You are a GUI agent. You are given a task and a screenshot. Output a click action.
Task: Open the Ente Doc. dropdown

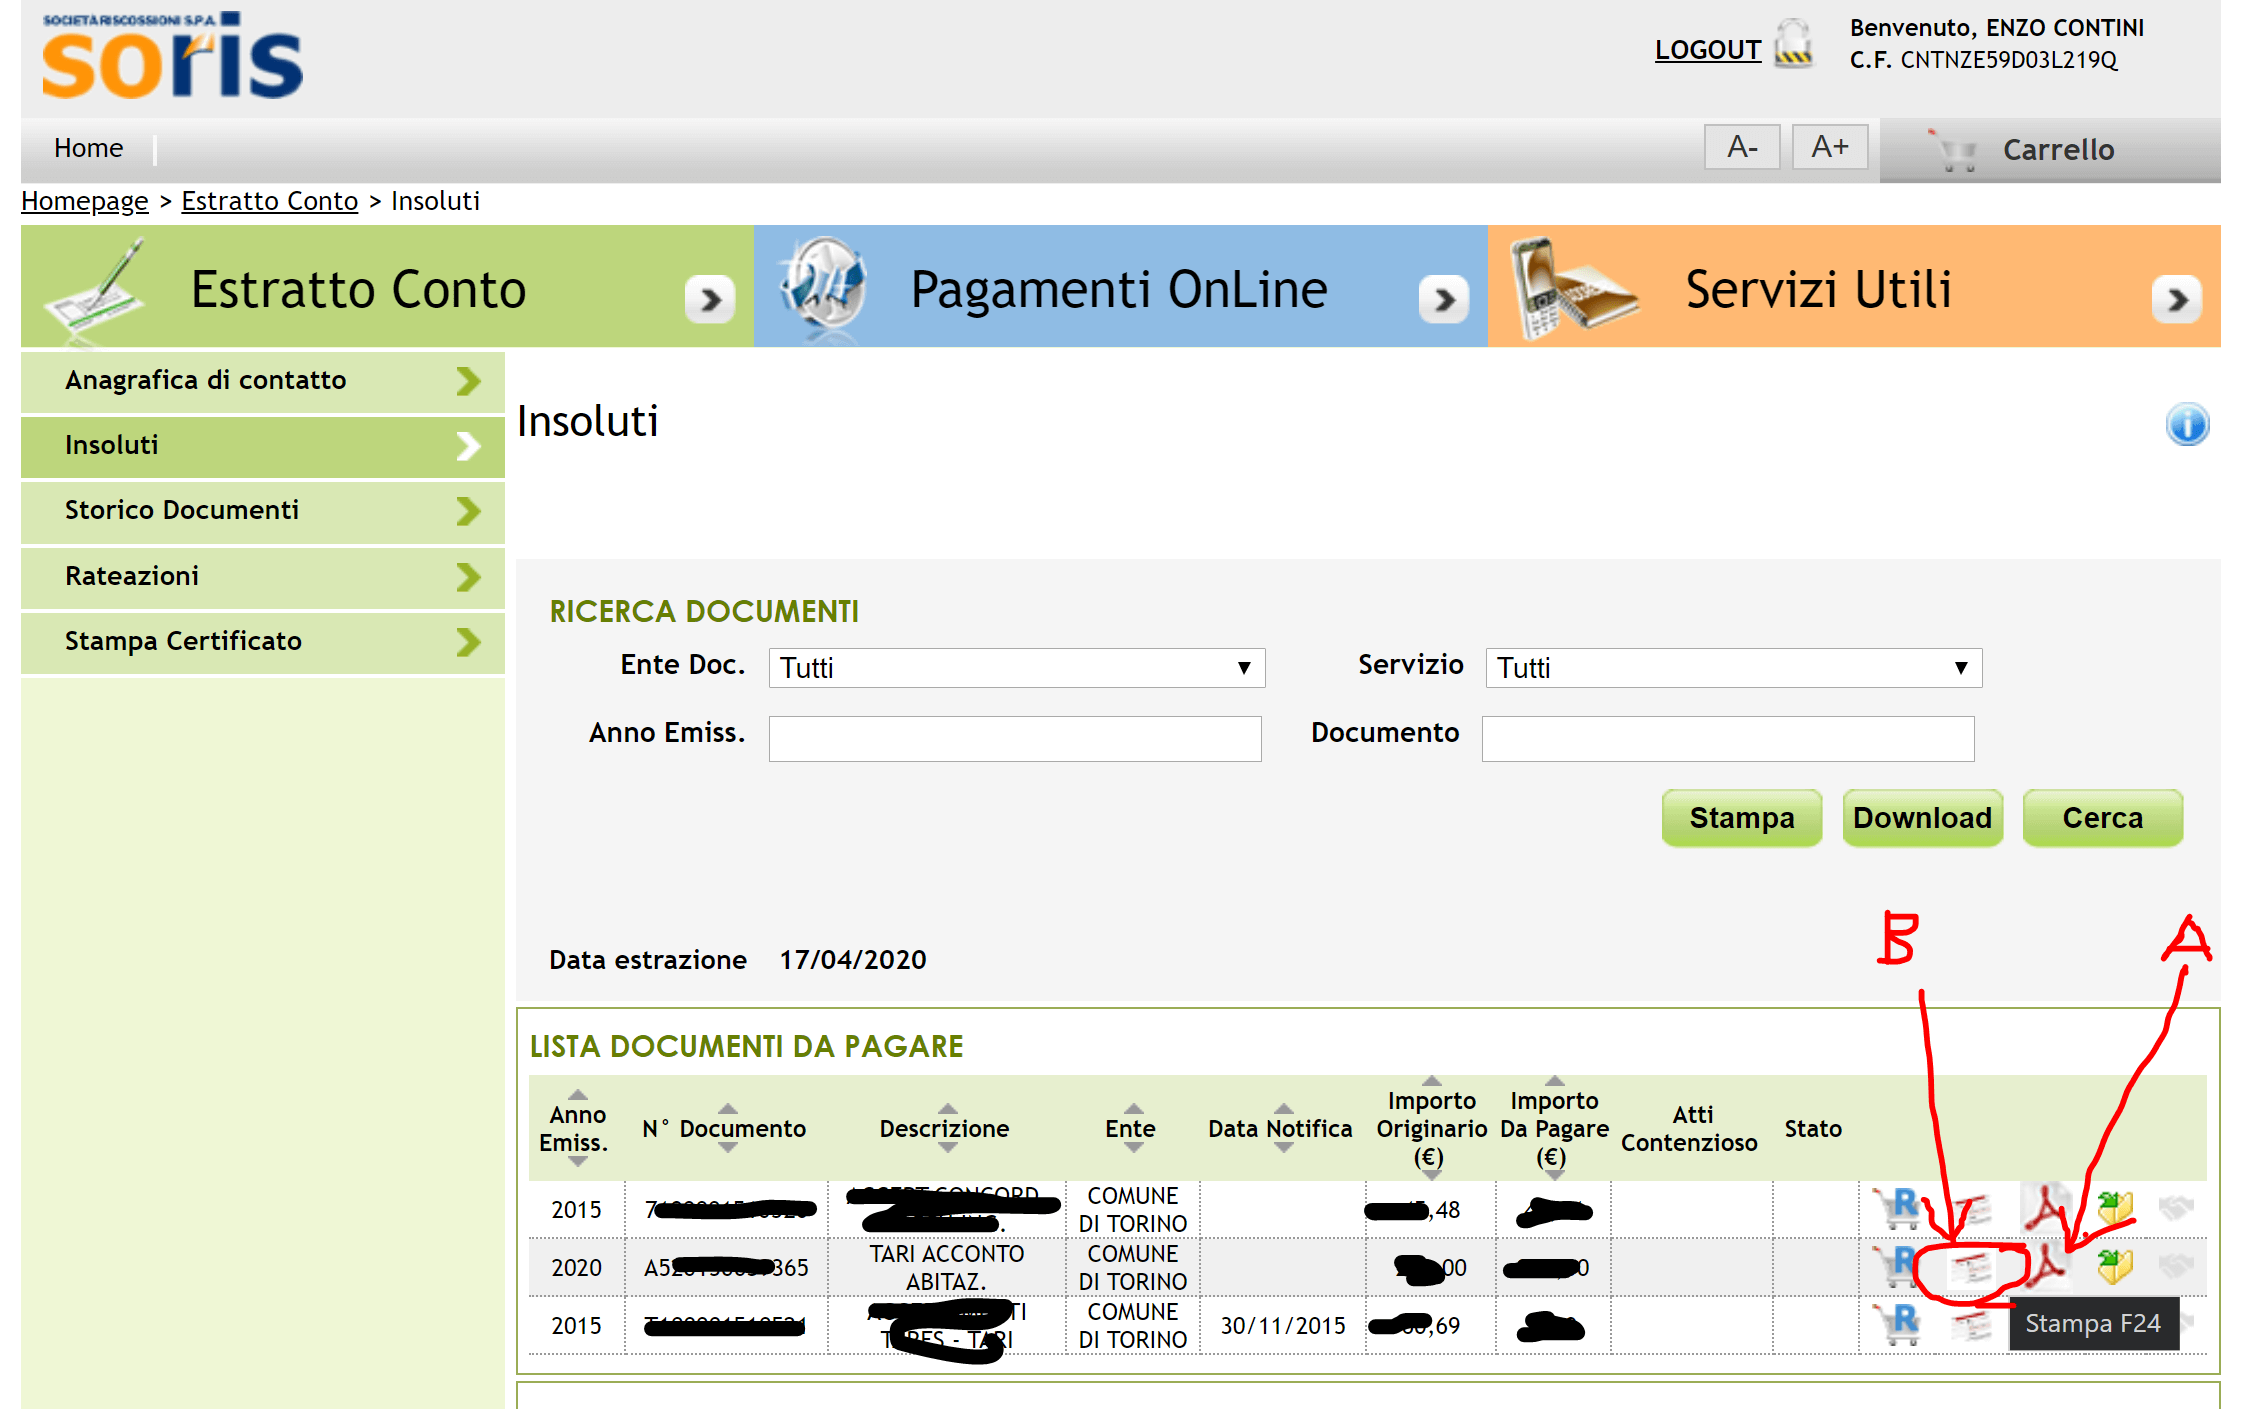tap(1016, 668)
